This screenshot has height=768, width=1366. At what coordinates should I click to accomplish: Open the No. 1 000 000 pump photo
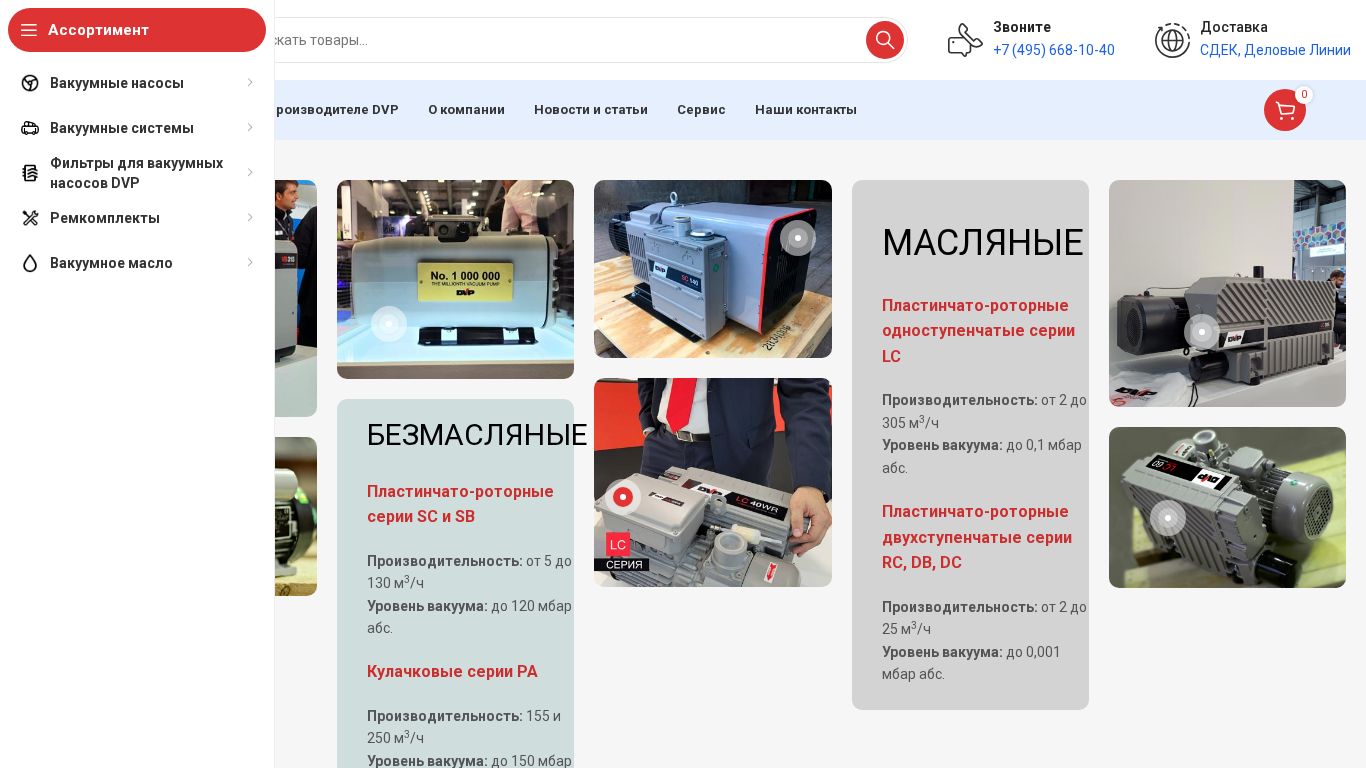pos(455,279)
